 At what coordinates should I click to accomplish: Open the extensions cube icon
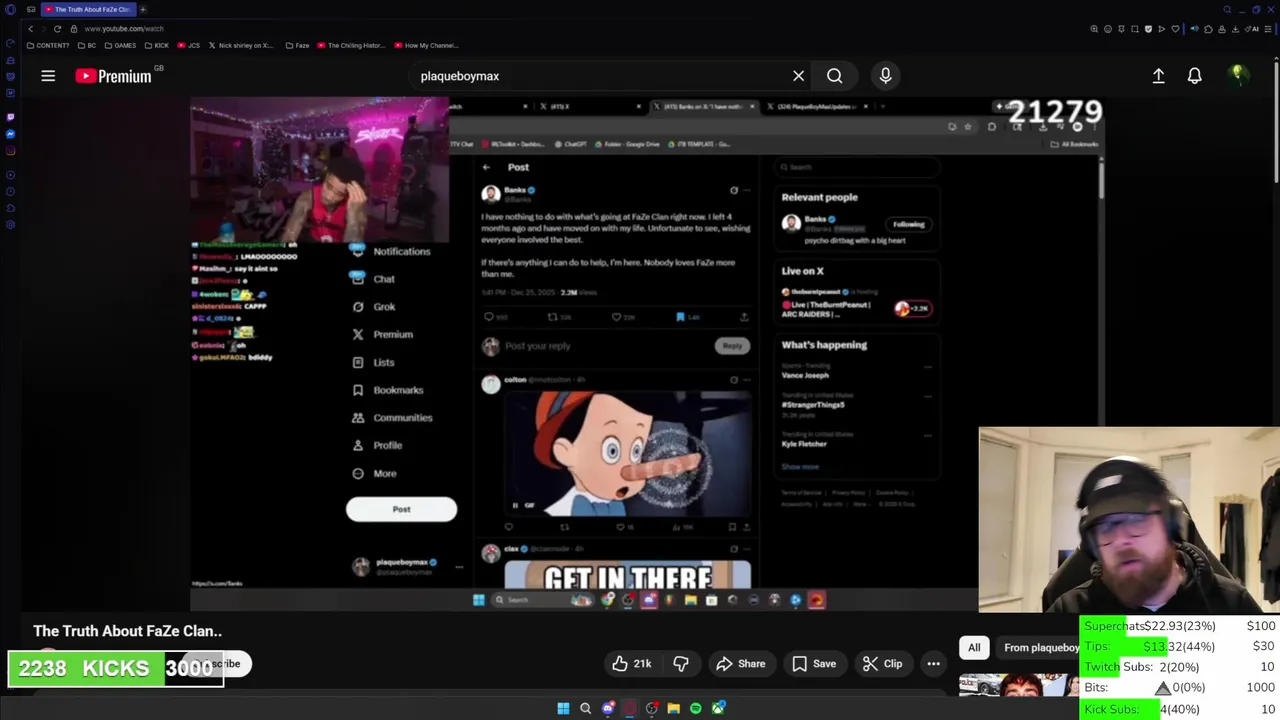(1208, 29)
